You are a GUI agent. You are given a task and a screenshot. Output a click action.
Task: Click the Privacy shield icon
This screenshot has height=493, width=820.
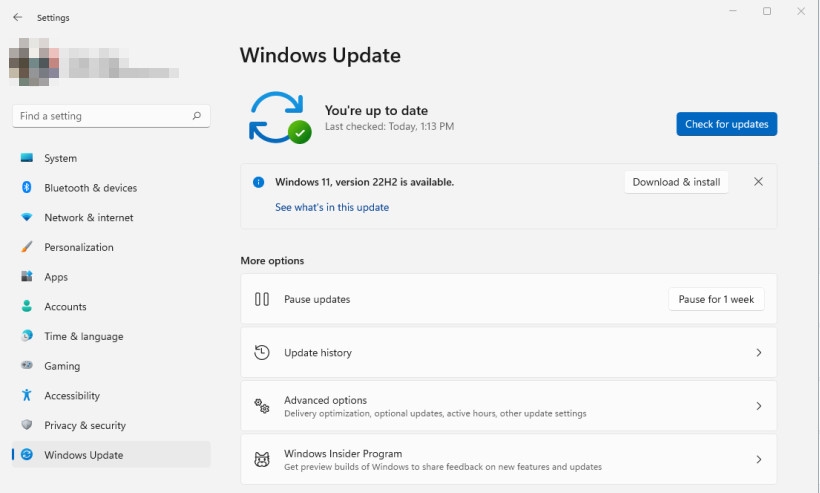(x=27, y=425)
